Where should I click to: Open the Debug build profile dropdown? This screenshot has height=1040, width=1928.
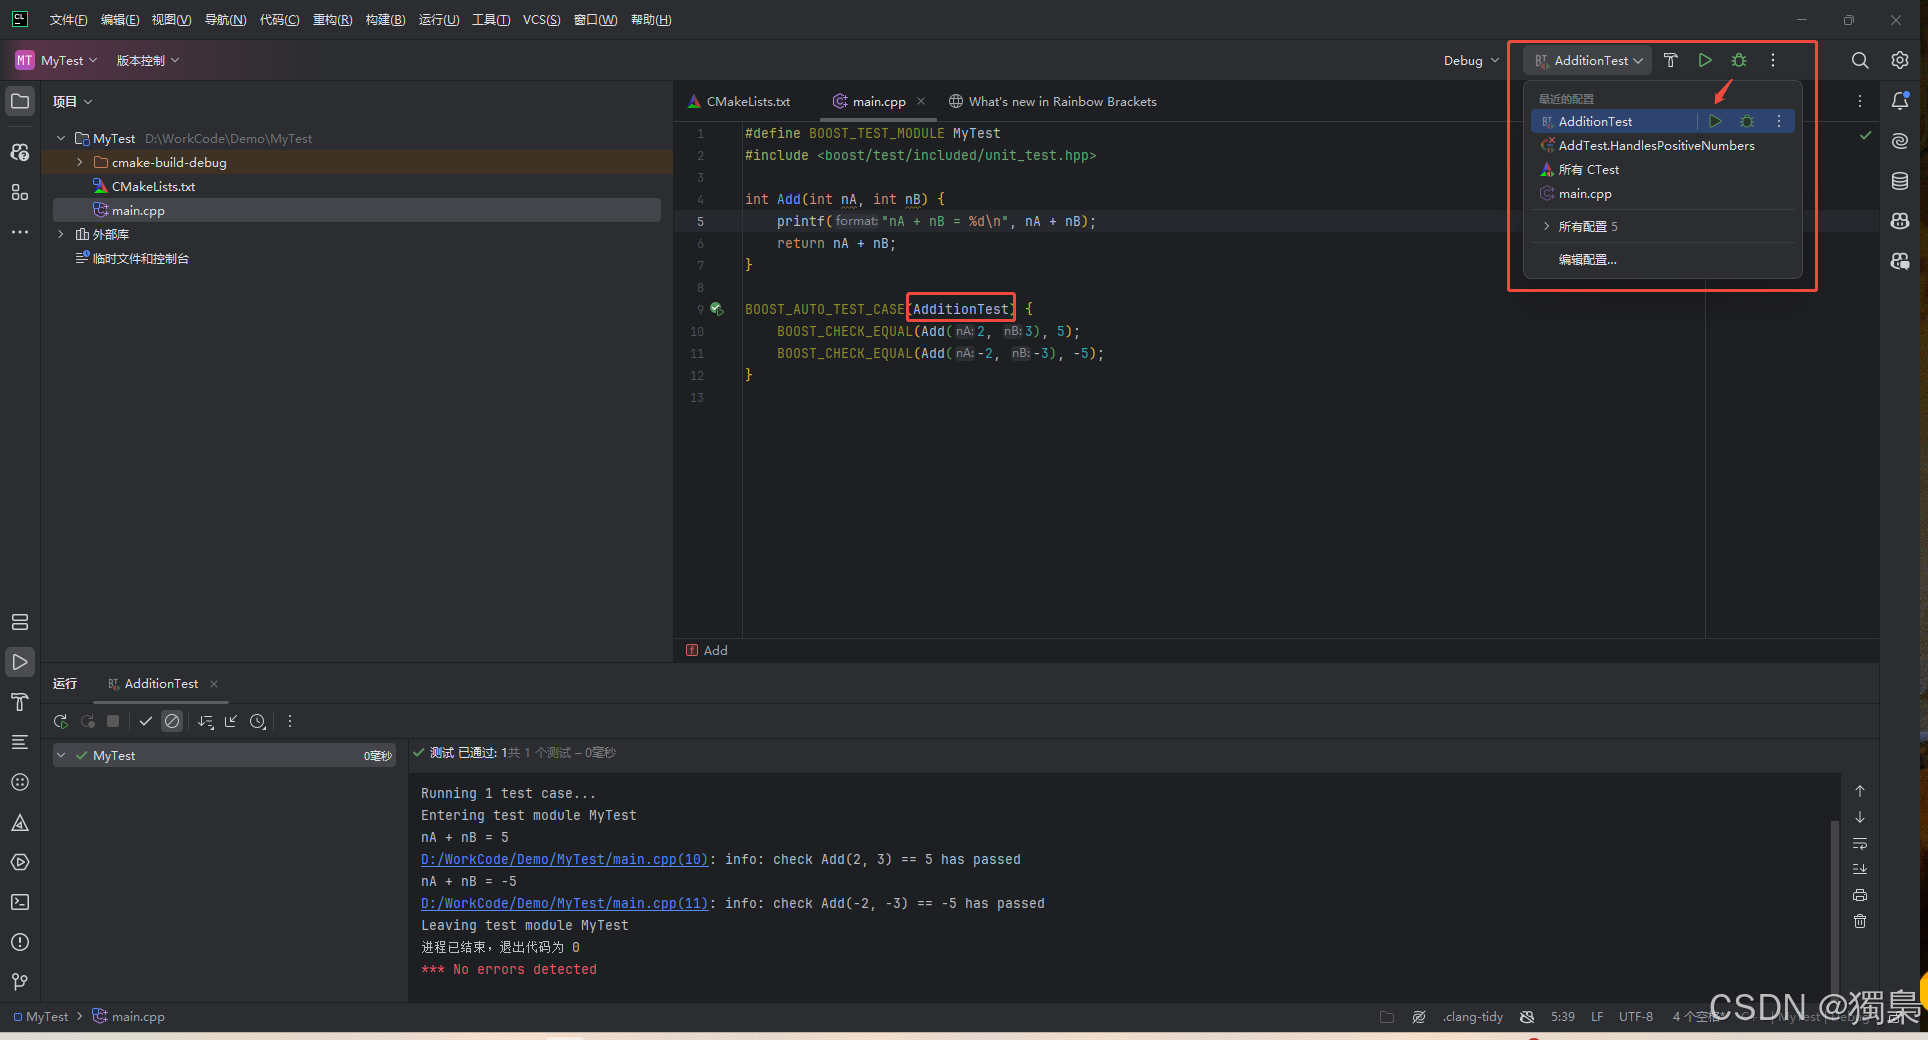tap(1471, 60)
